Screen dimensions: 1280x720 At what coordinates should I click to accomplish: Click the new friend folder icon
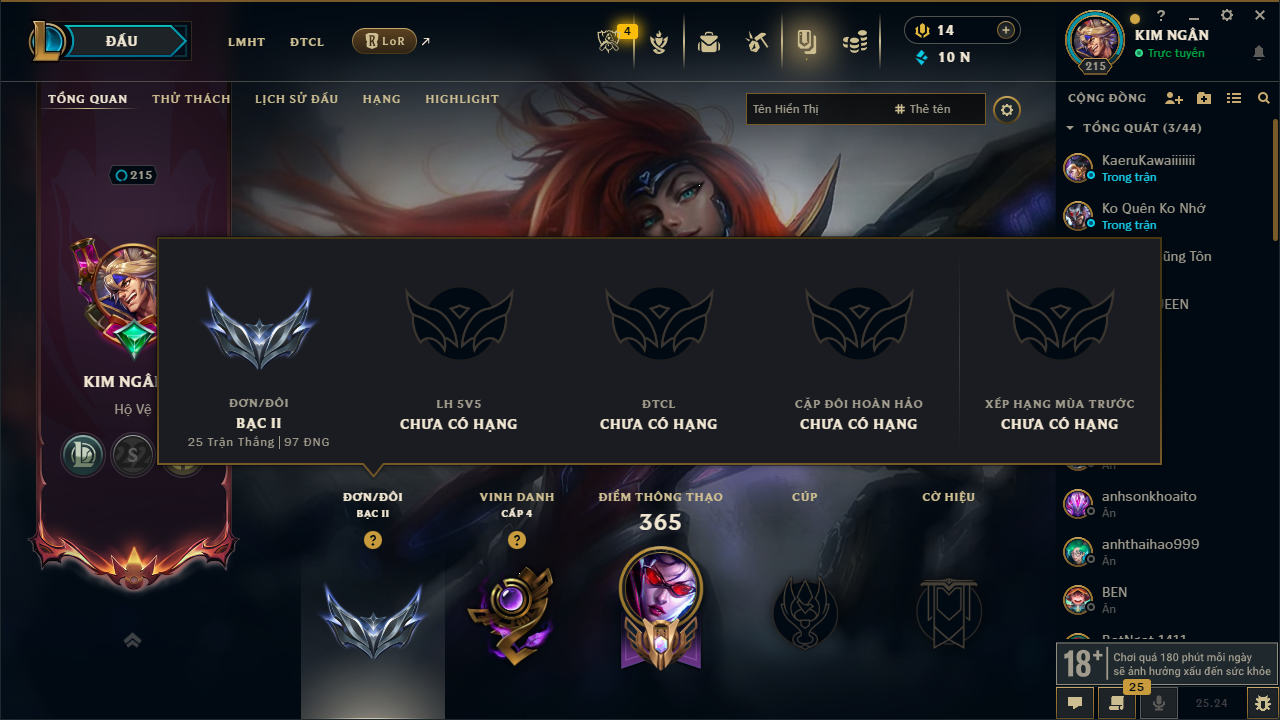1204,98
